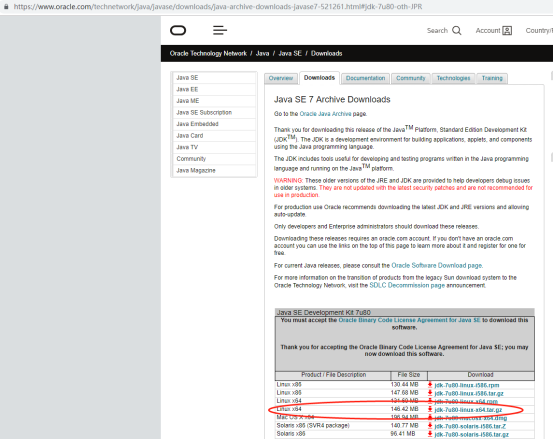Click the Java SE Development Kit 7u80 title
554x440 pixels.
pyautogui.click(x=324, y=312)
